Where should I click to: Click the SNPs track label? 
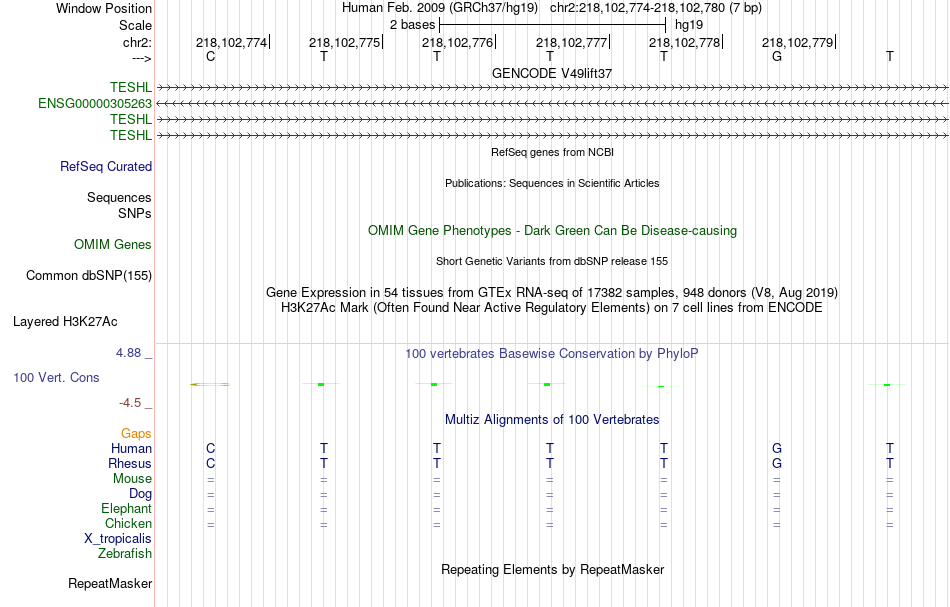click(x=135, y=213)
